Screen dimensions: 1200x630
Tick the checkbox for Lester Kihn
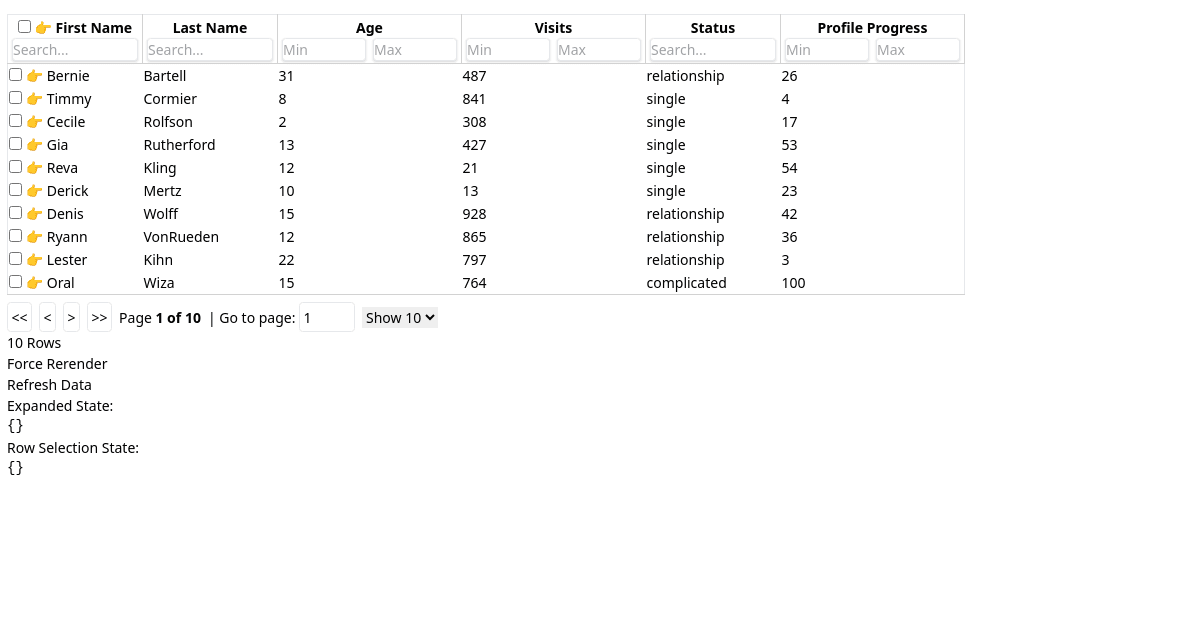[15, 259]
